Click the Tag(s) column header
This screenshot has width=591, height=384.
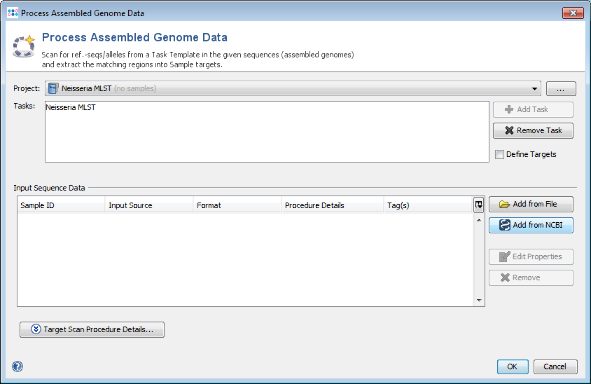pos(428,205)
